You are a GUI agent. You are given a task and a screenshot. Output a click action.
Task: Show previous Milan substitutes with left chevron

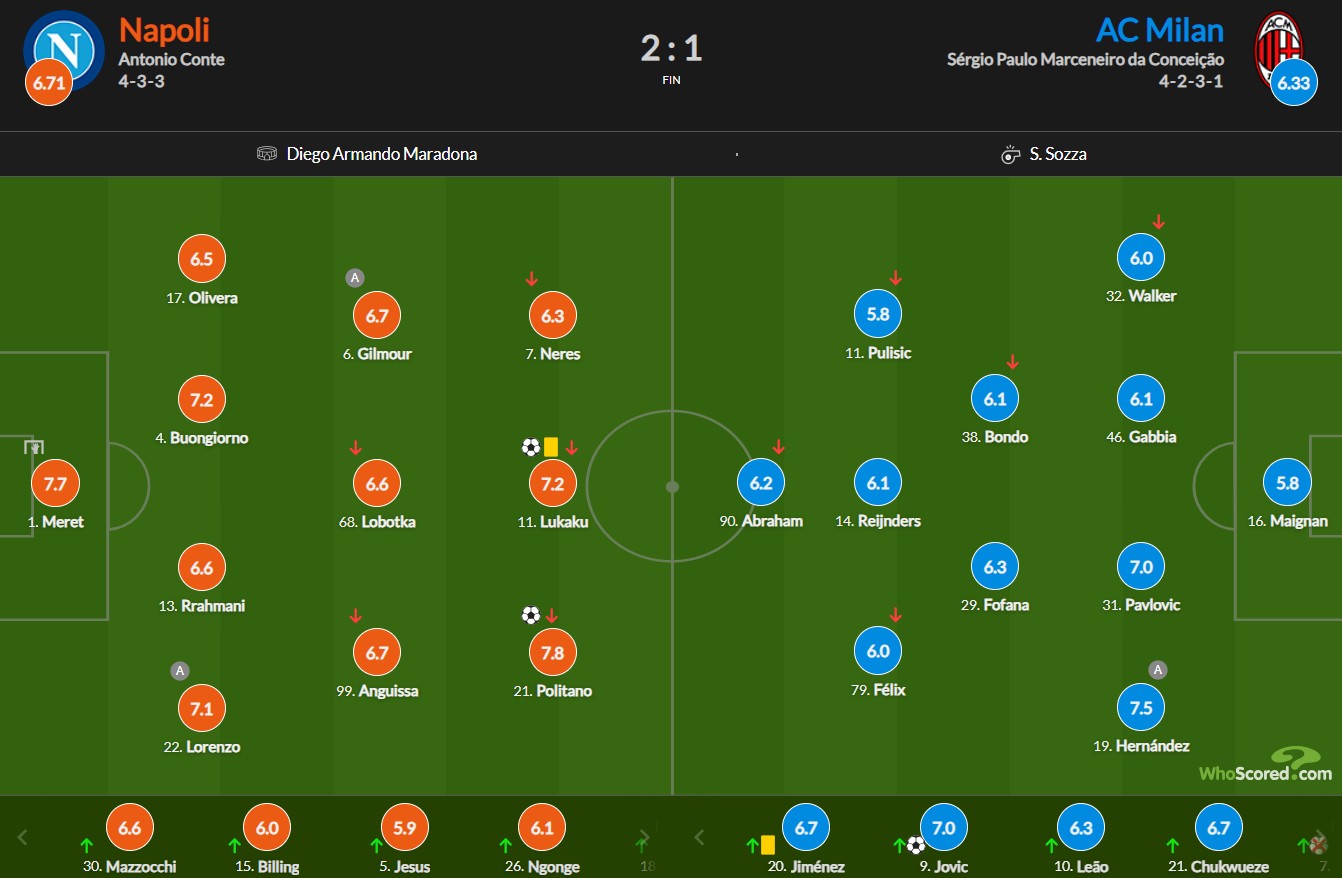click(x=699, y=837)
